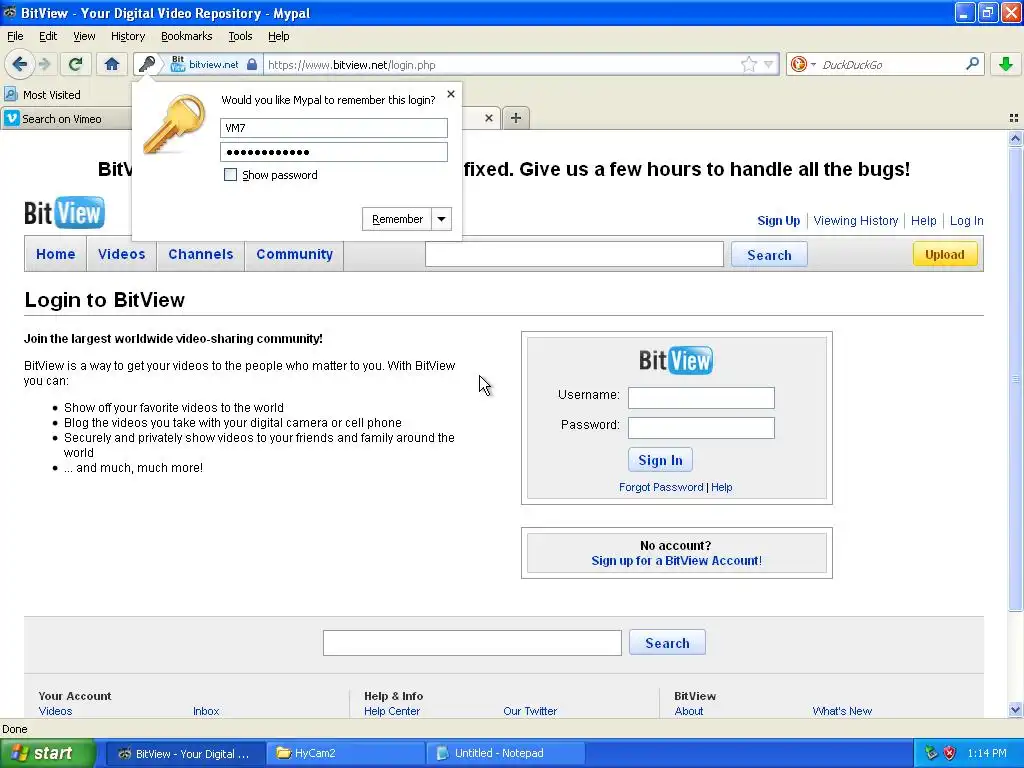Click the Forgot Password link
Image resolution: width=1024 pixels, height=768 pixels.
661,487
